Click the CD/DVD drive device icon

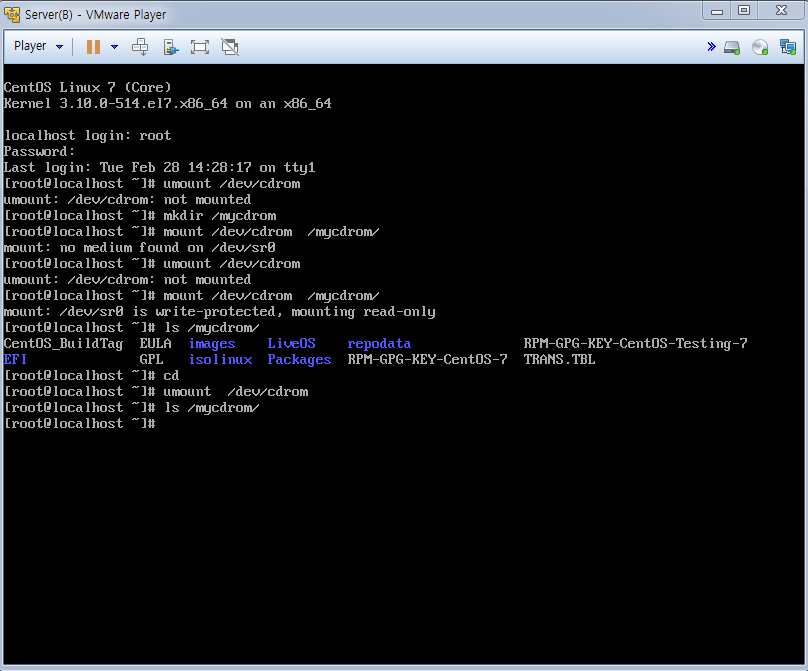pyautogui.click(x=760, y=47)
